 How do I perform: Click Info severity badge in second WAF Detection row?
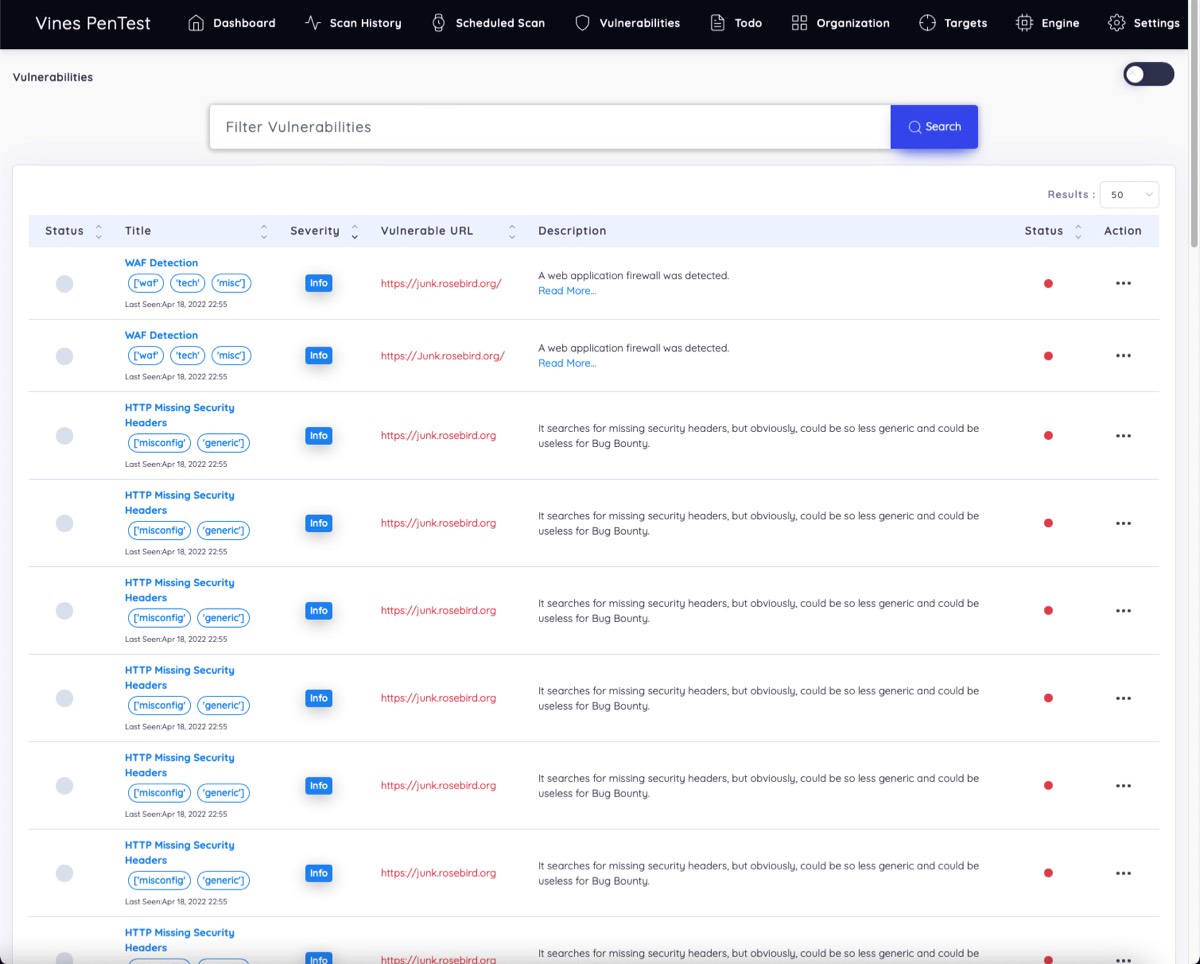tap(319, 356)
